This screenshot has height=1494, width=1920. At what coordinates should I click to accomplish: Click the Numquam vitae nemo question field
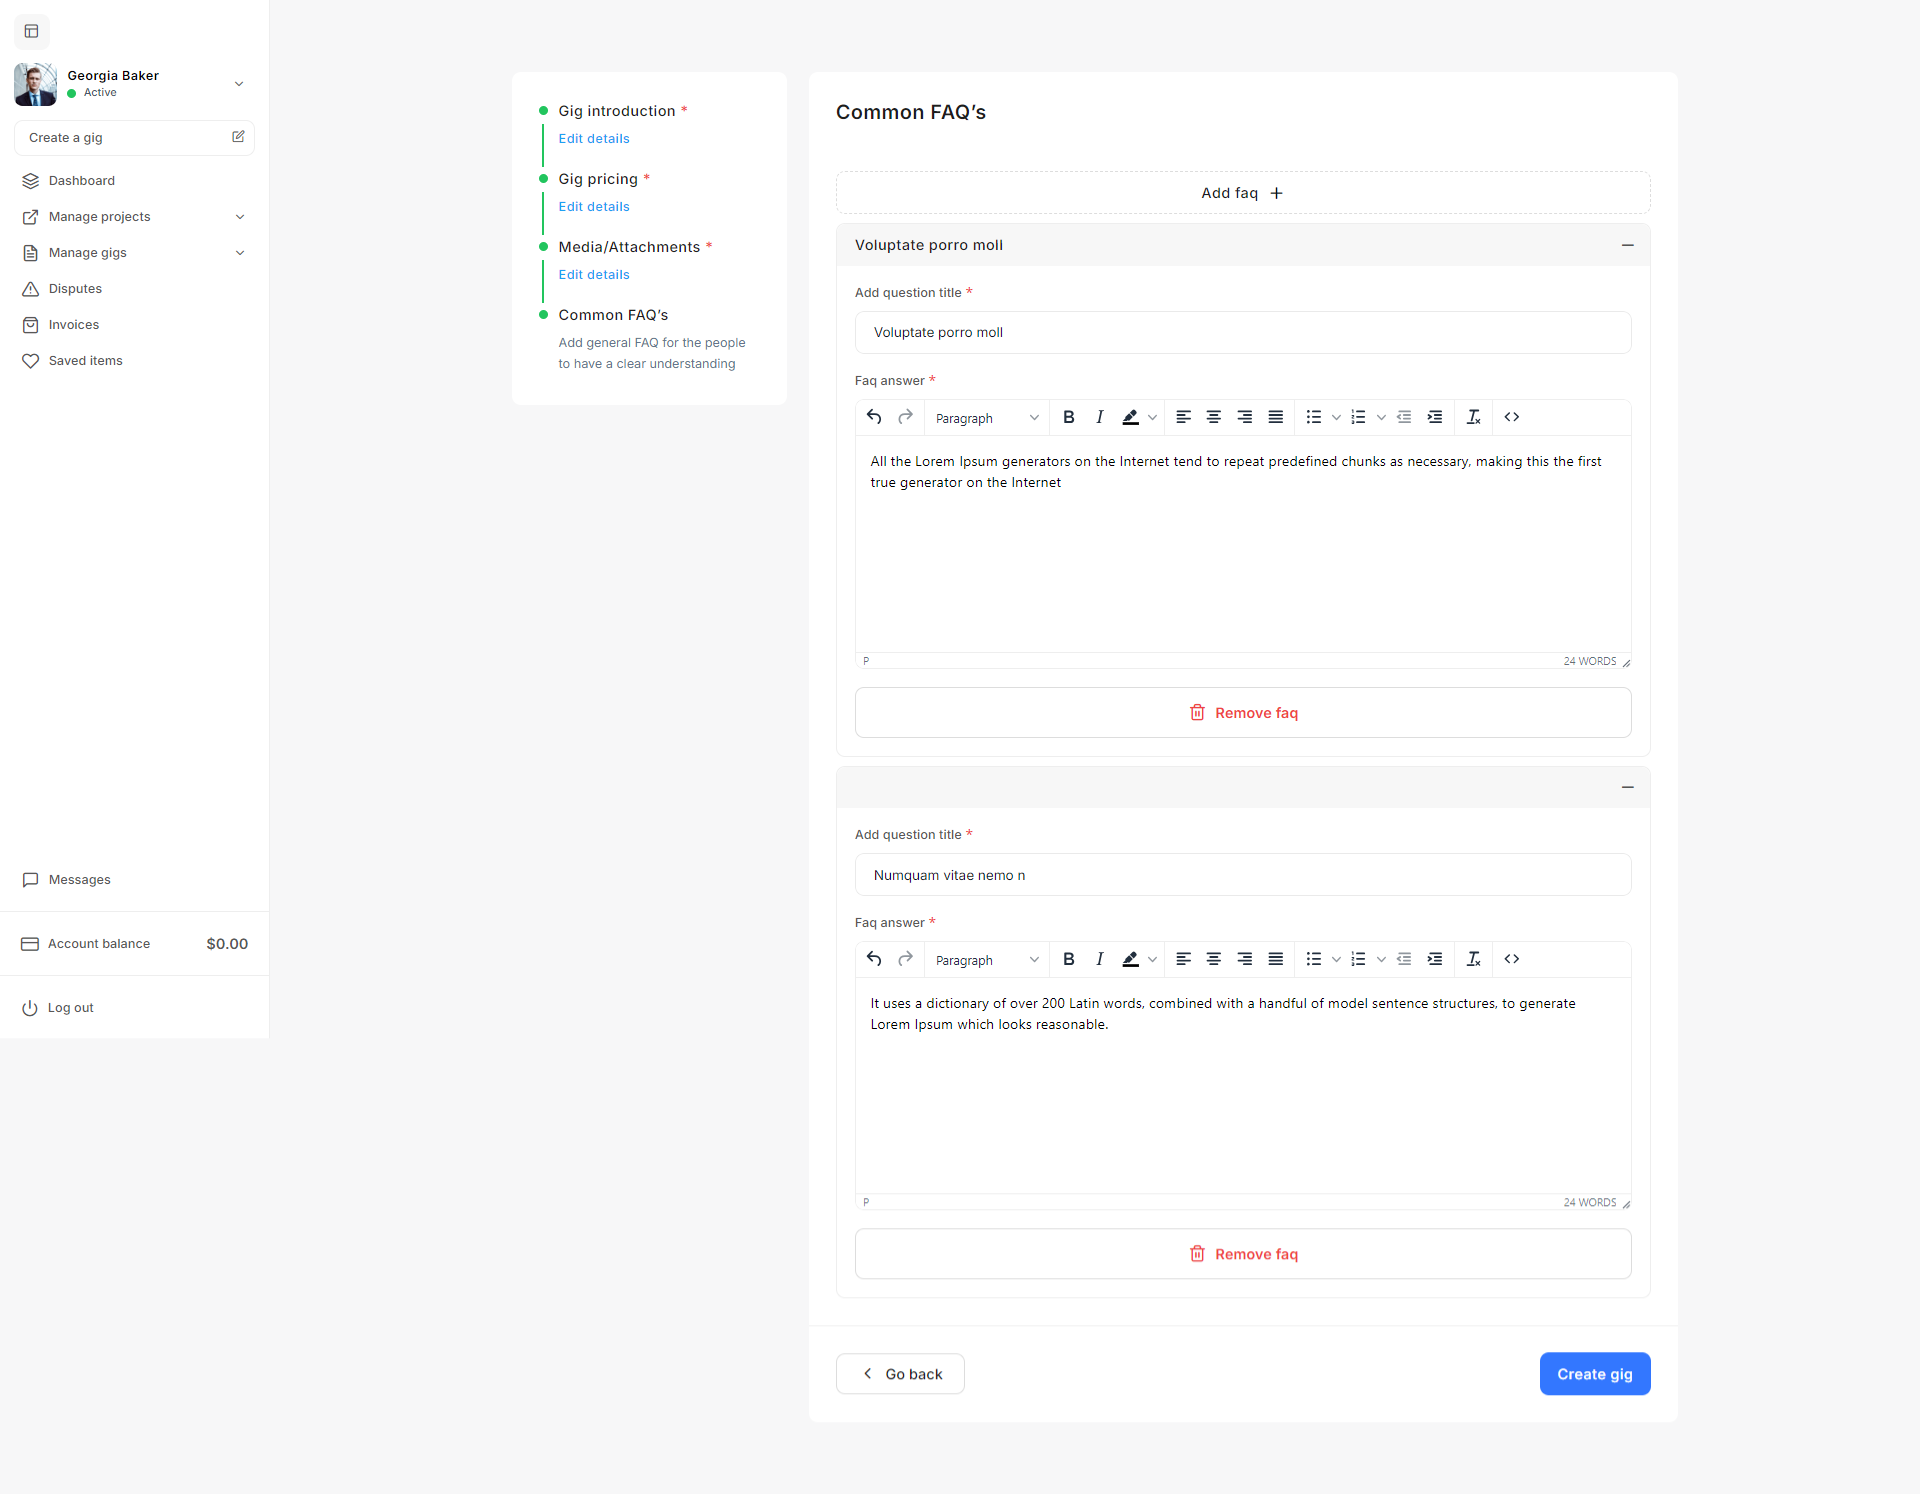tap(1242, 875)
